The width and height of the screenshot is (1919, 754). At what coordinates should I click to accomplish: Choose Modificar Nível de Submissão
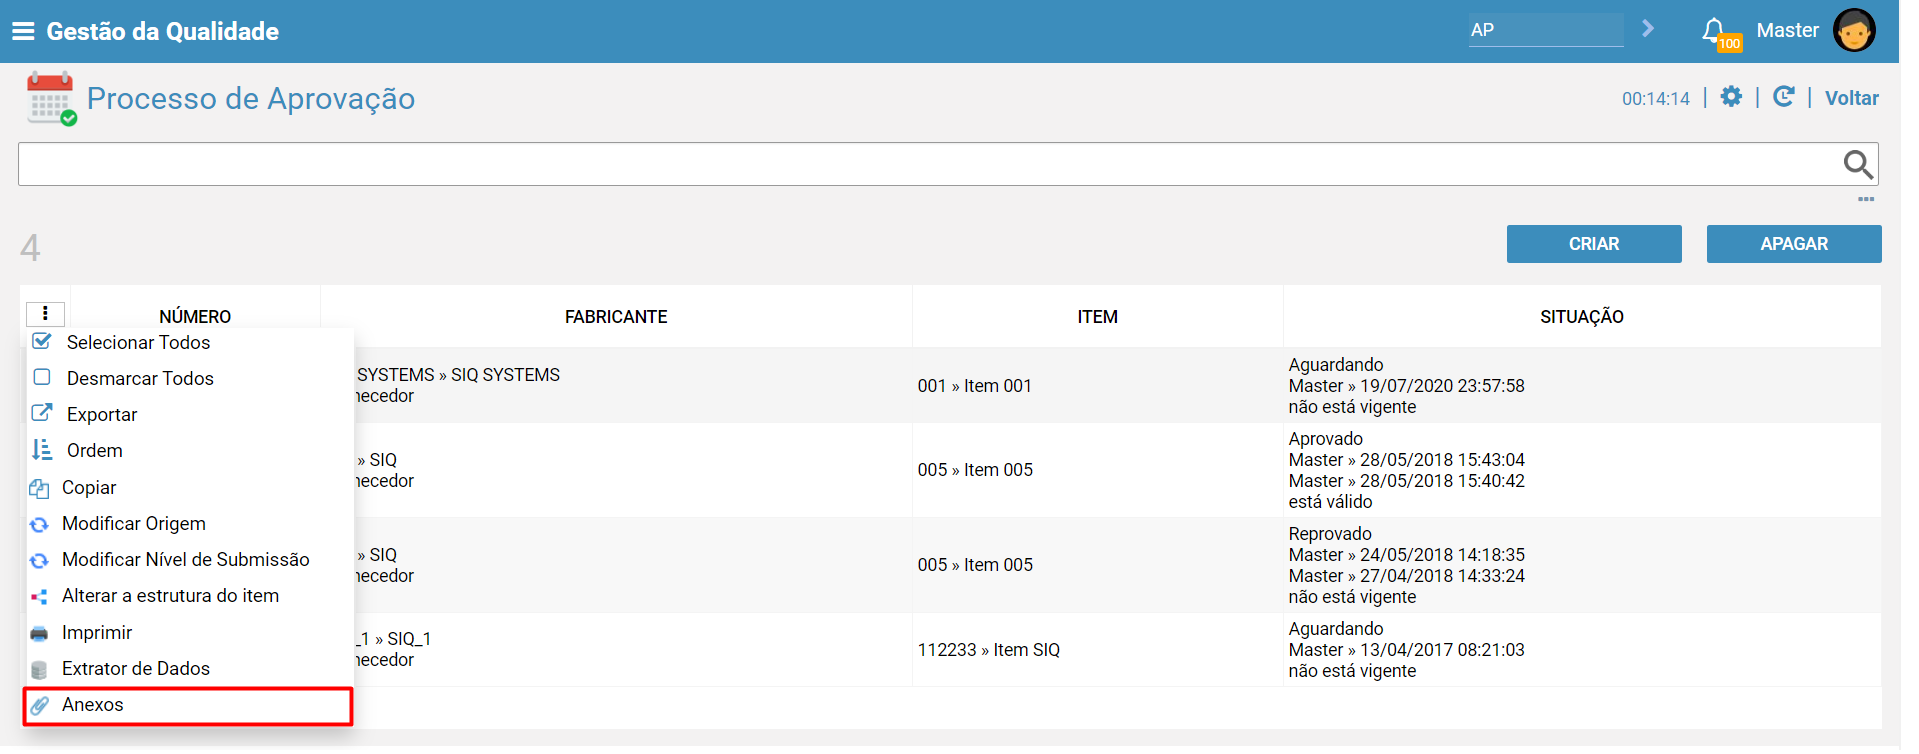point(186,559)
